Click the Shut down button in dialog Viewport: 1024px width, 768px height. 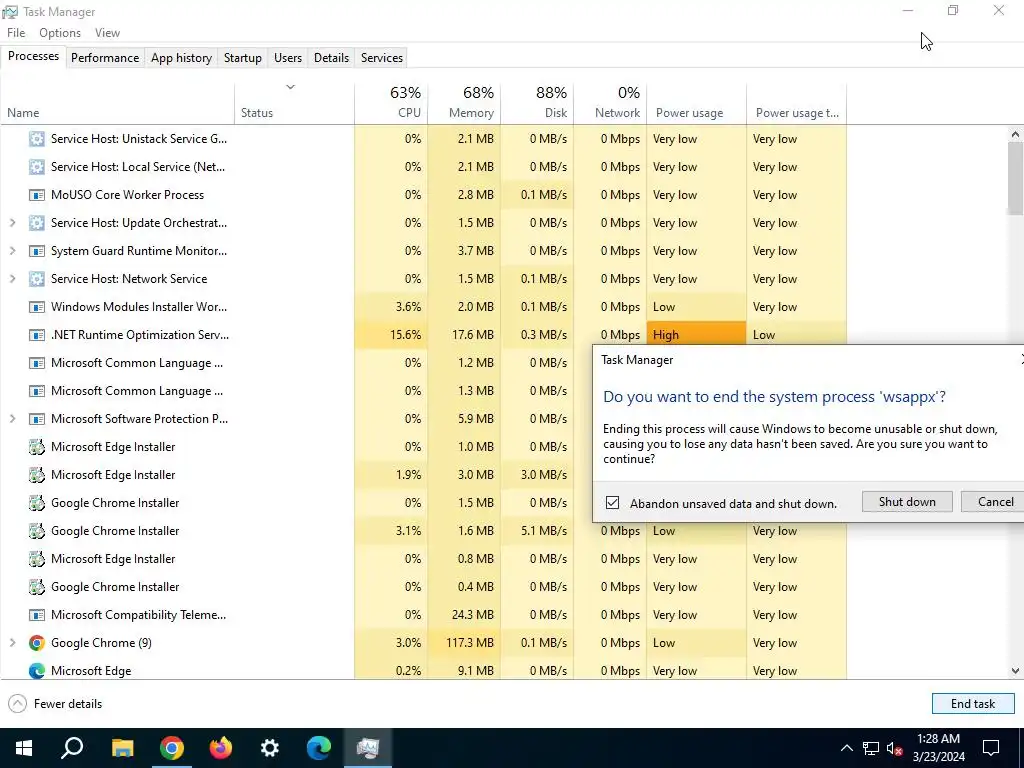pyautogui.click(x=907, y=502)
